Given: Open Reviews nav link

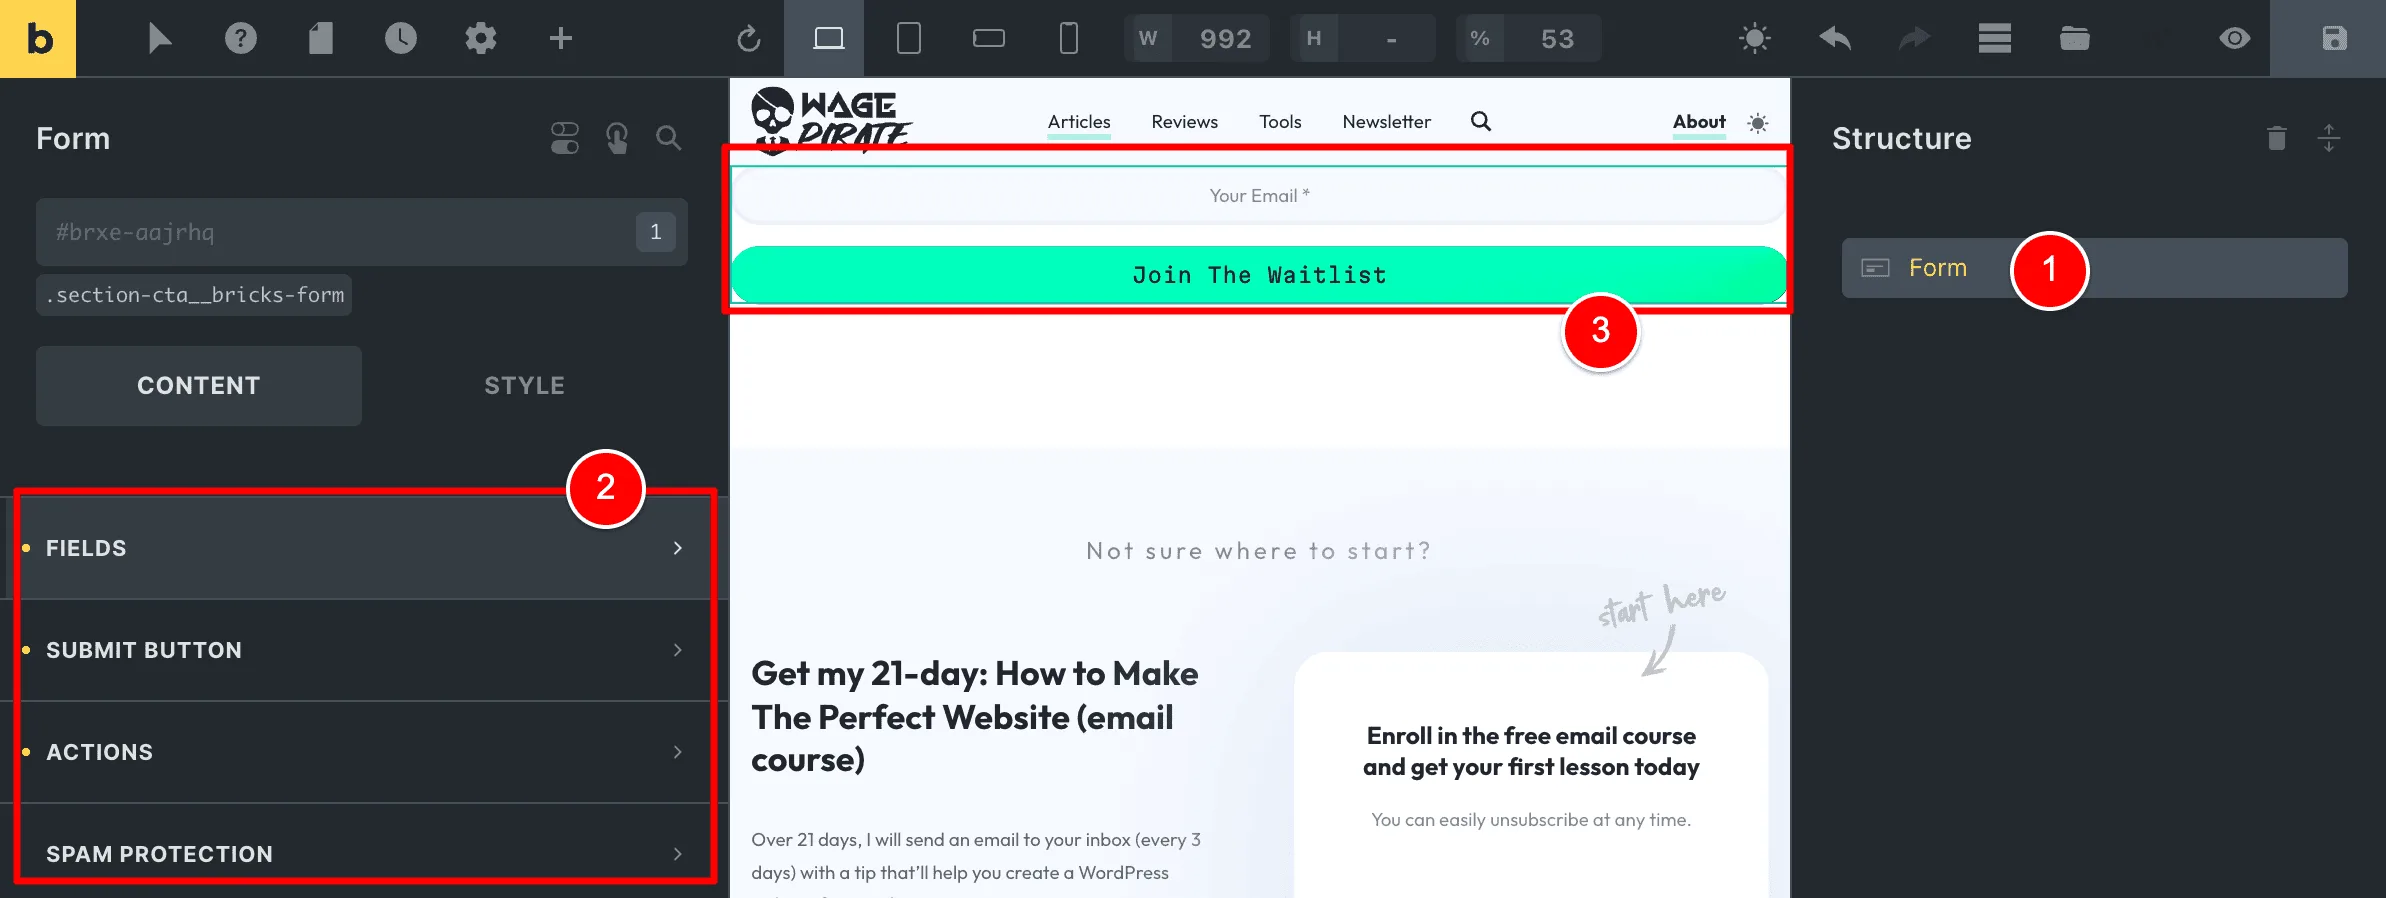Looking at the screenshot, I should (x=1184, y=122).
